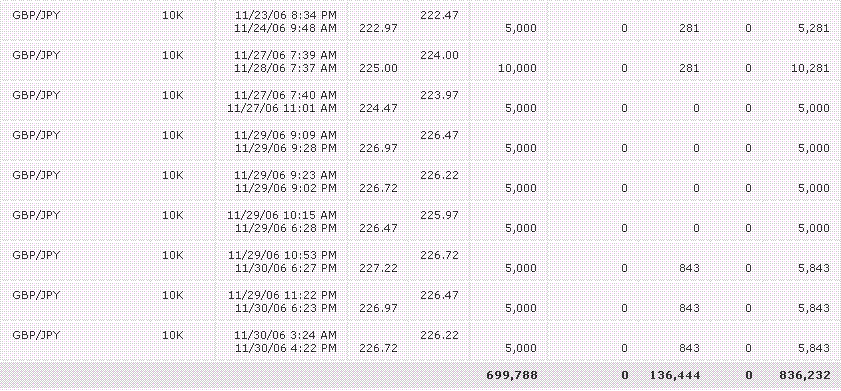Select the 11/29/06 9:02 PM close time
The width and height of the screenshot is (841, 391).
point(286,188)
